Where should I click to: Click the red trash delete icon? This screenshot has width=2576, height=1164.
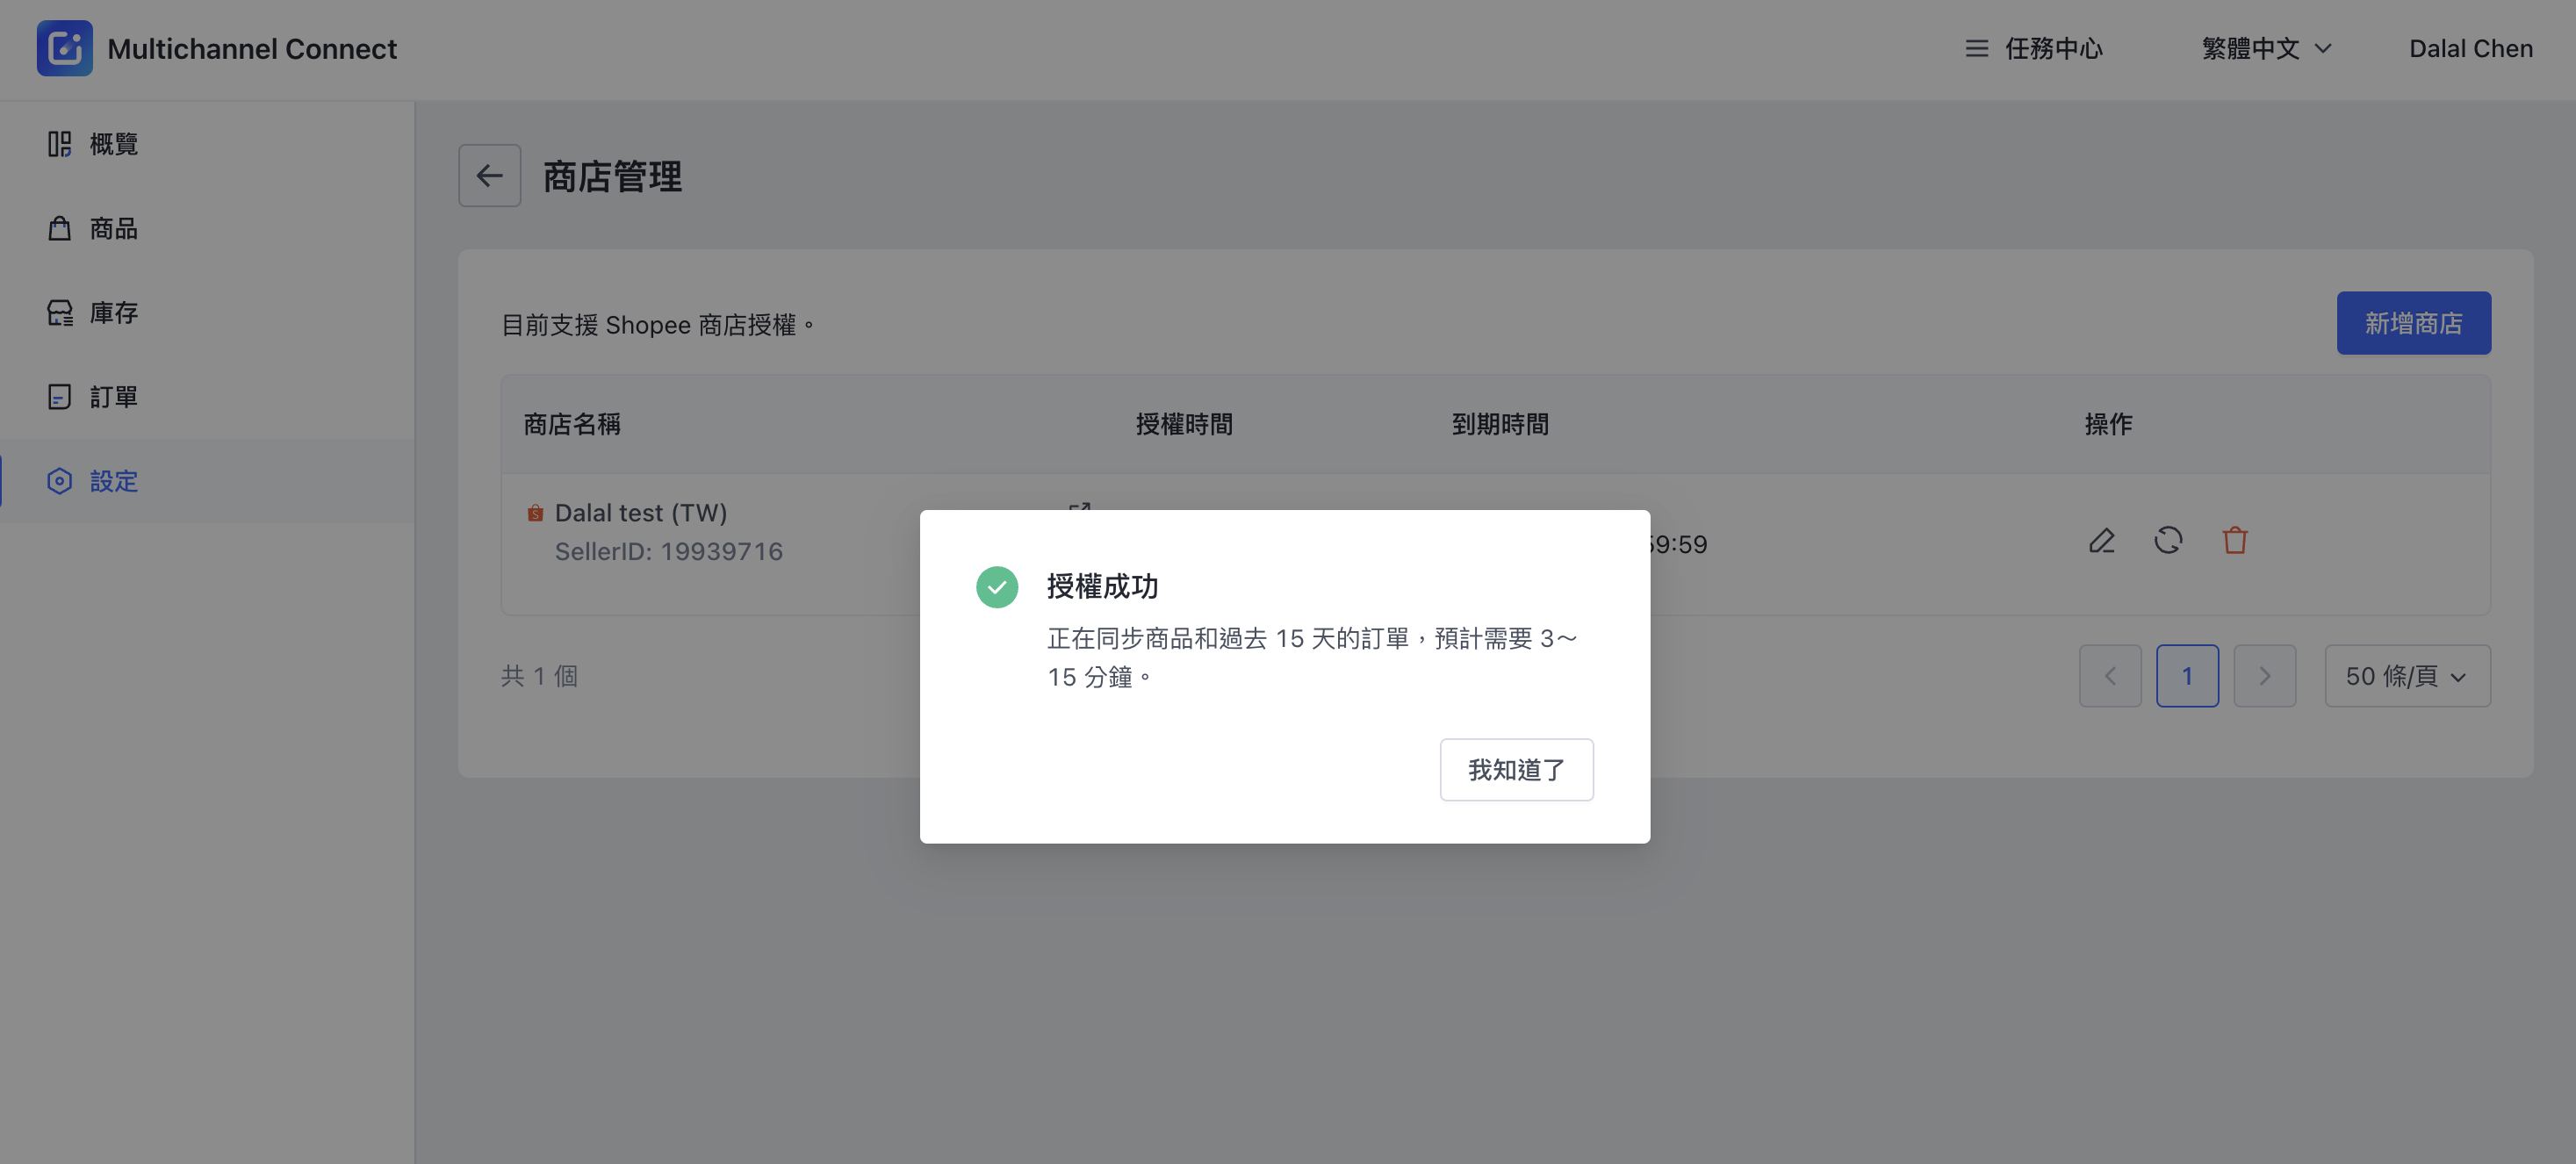[x=2234, y=541]
